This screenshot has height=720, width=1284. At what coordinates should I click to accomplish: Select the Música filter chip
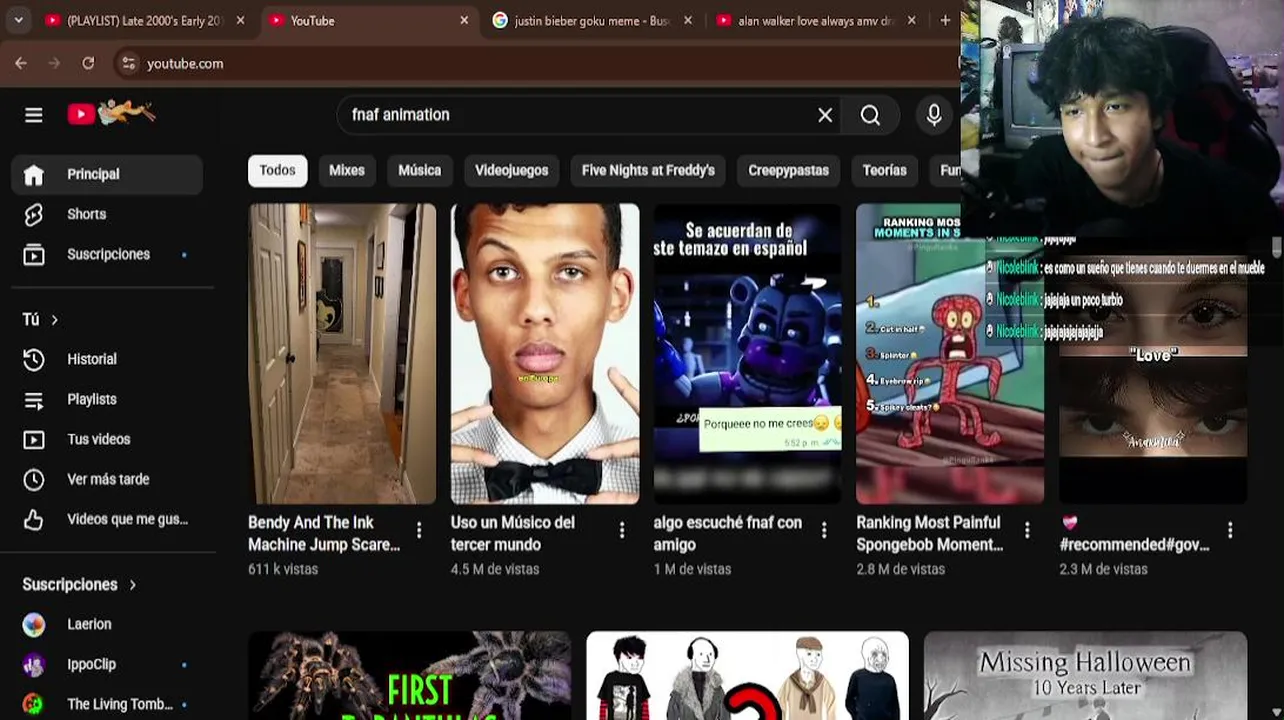tap(419, 171)
